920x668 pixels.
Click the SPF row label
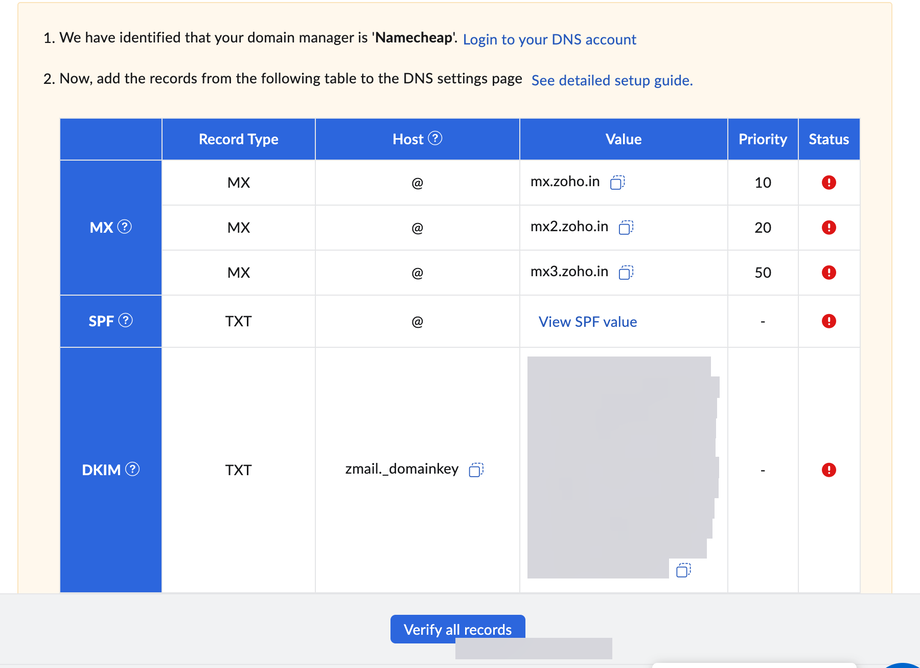(101, 321)
